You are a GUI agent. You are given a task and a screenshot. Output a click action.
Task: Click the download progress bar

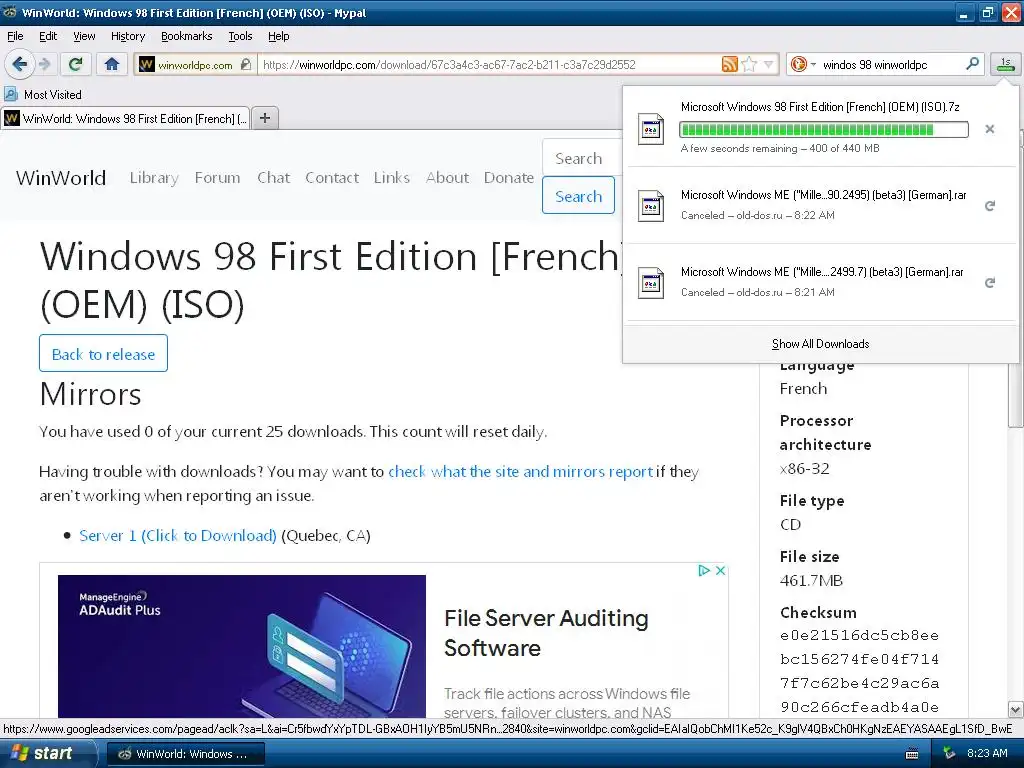tap(824, 129)
